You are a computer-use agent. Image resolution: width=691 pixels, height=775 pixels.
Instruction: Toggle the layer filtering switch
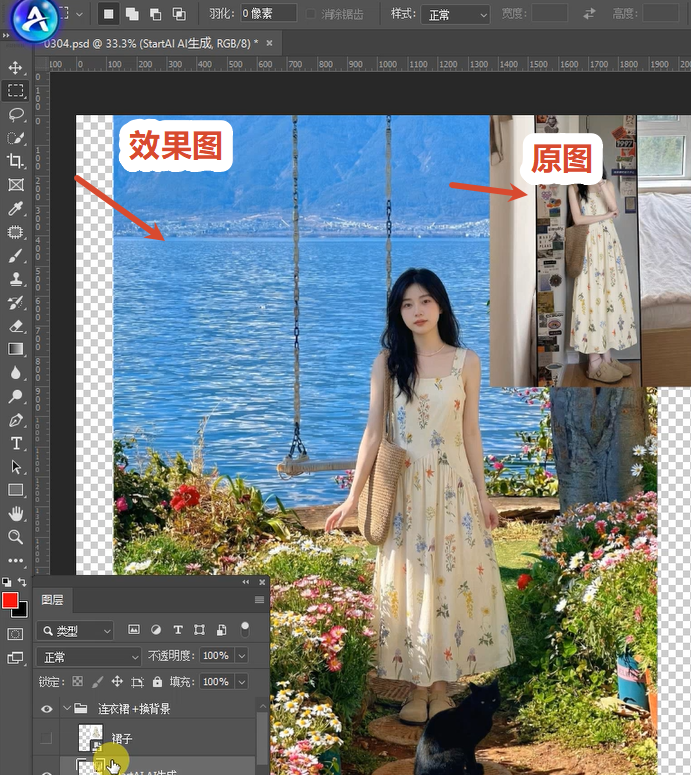click(245, 629)
